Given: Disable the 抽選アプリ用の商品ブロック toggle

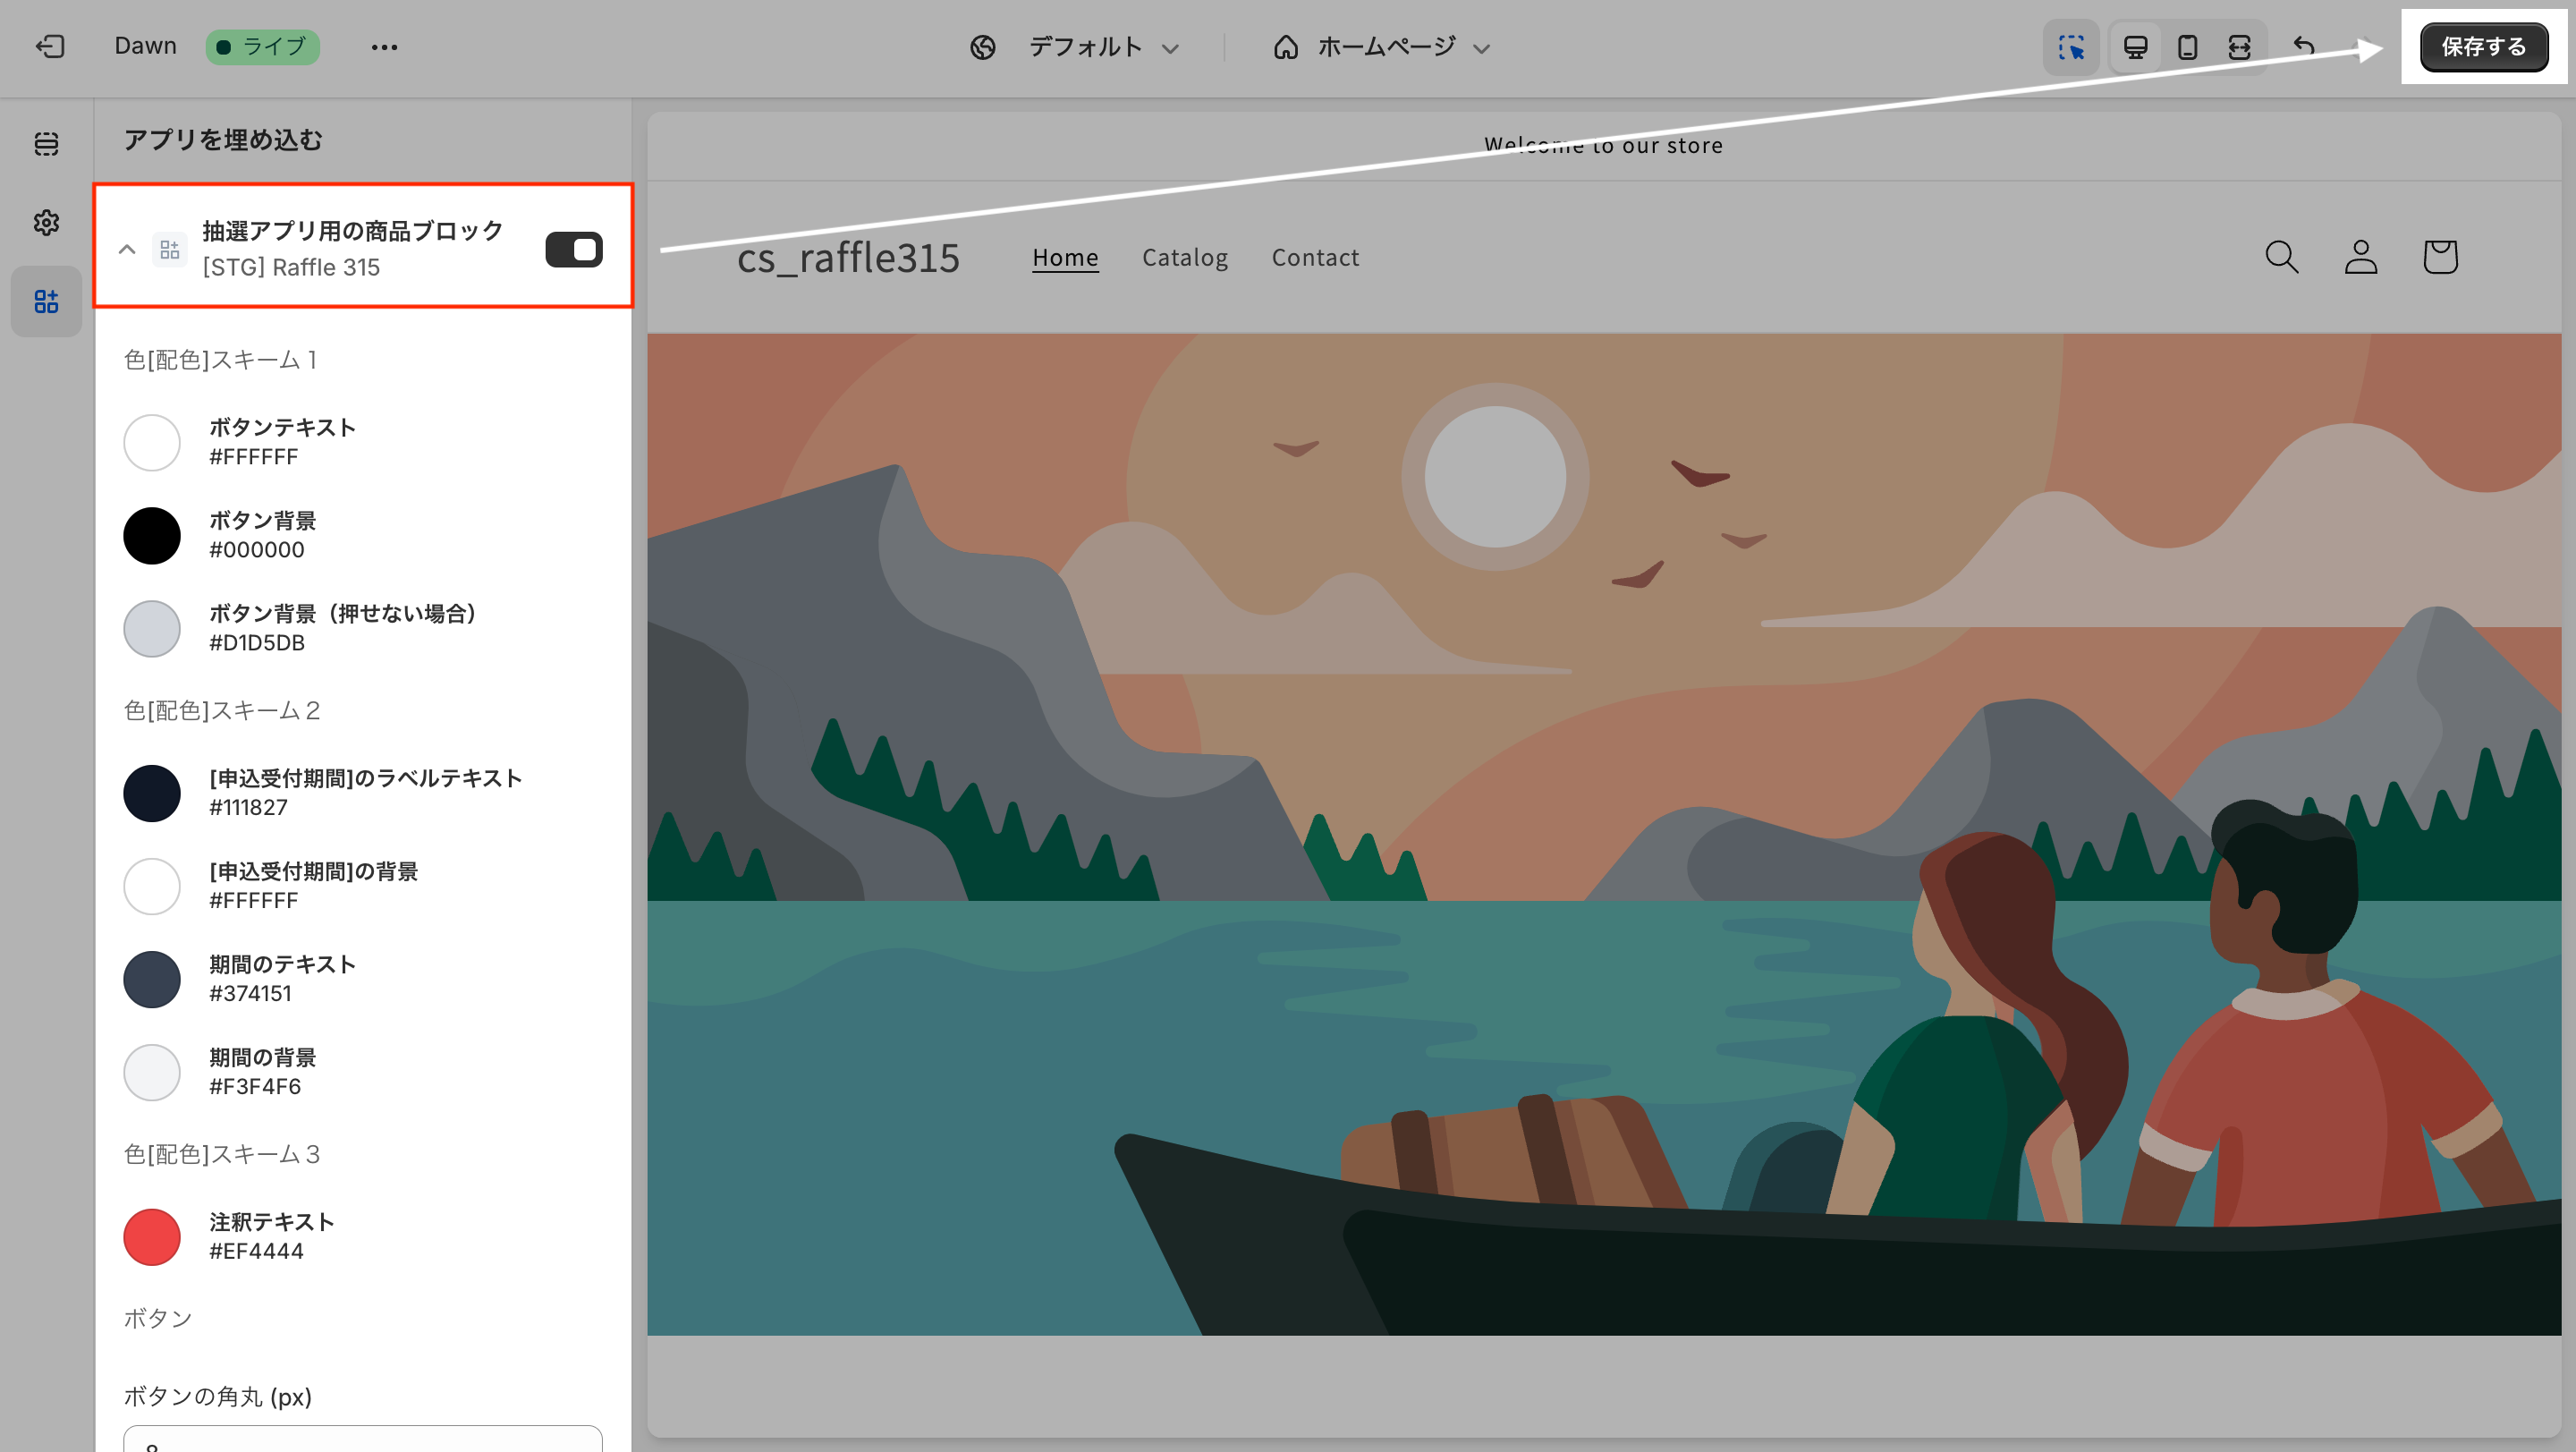Looking at the screenshot, I should tap(574, 249).
